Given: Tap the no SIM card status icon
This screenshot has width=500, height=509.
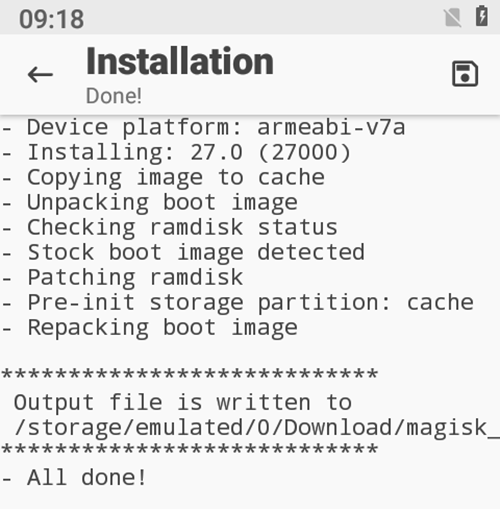Looking at the screenshot, I should point(453,17).
